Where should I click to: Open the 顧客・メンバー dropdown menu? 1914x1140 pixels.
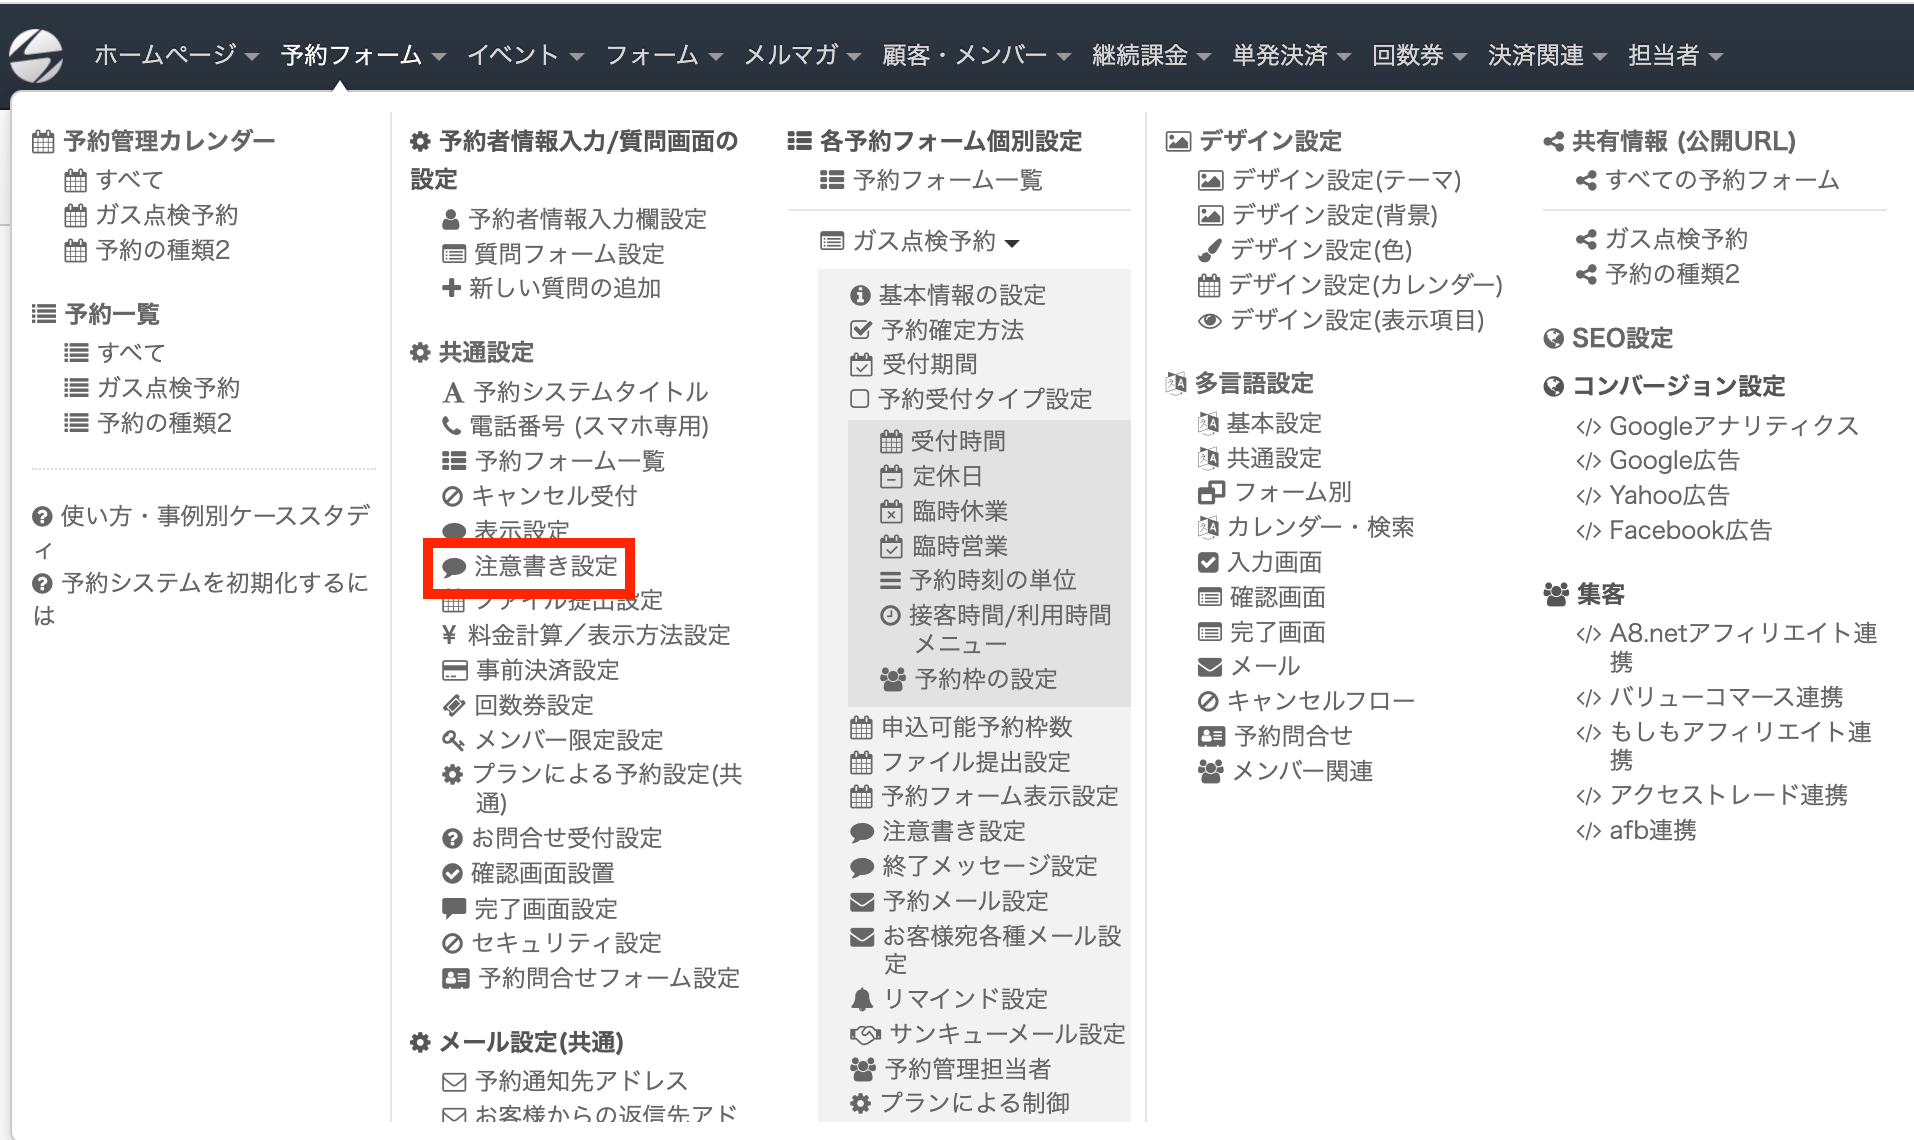click(975, 55)
